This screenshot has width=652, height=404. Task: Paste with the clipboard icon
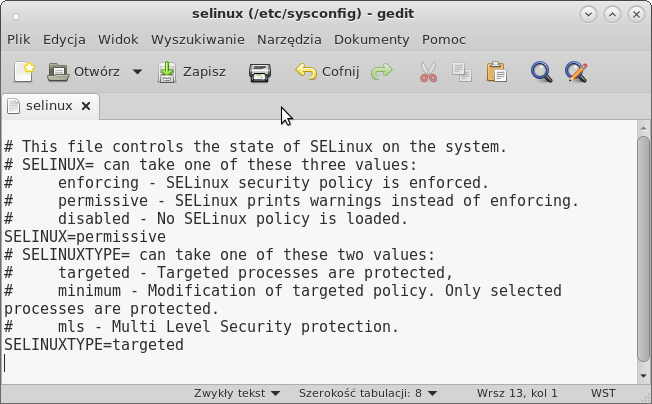[x=496, y=72]
